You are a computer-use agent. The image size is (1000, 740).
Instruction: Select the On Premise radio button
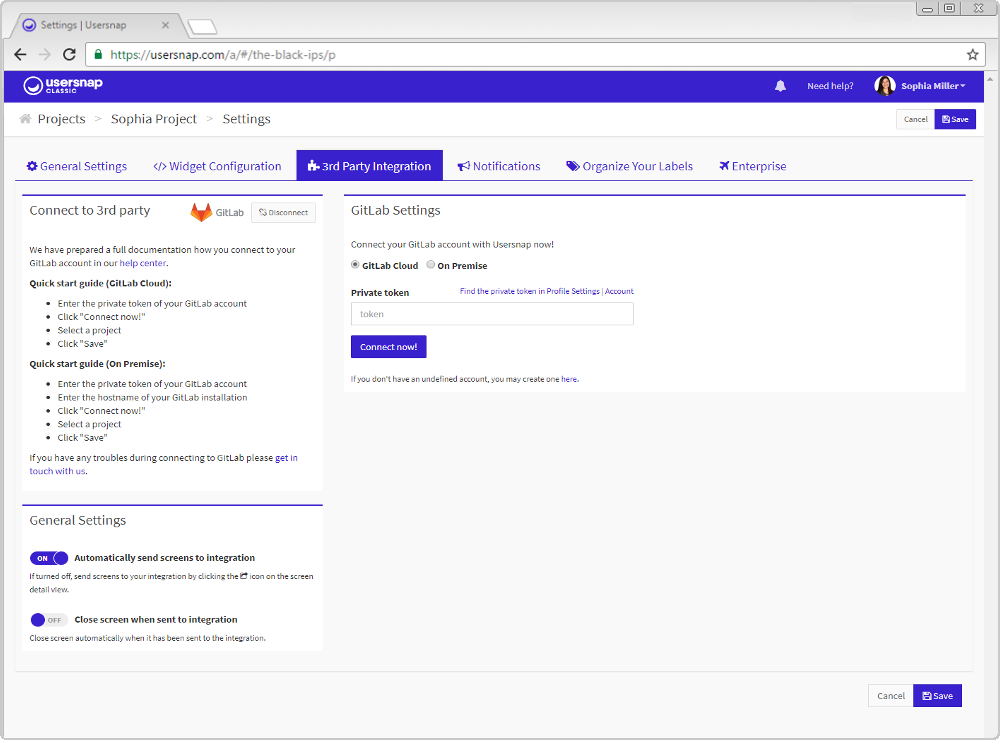[430, 265]
